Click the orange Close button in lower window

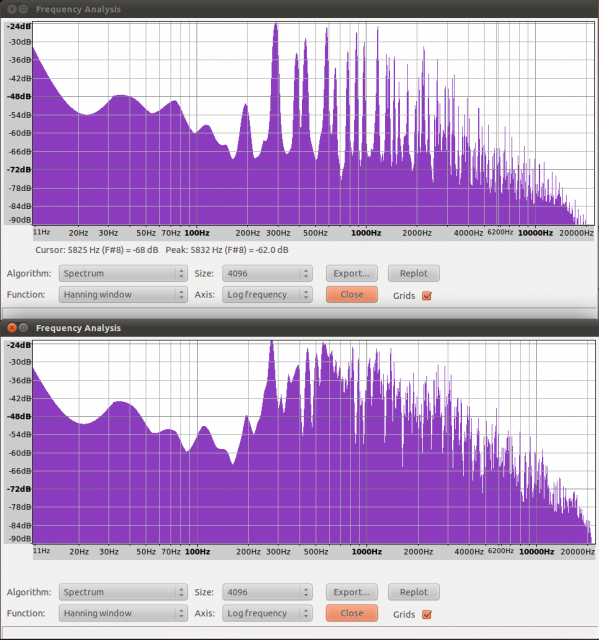click(x=352, y=613)
